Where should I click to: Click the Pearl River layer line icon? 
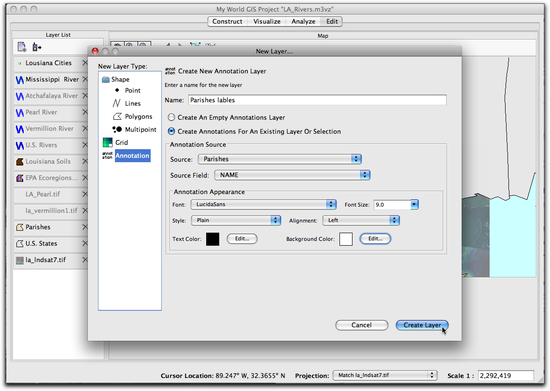click(x=20, y=113)
